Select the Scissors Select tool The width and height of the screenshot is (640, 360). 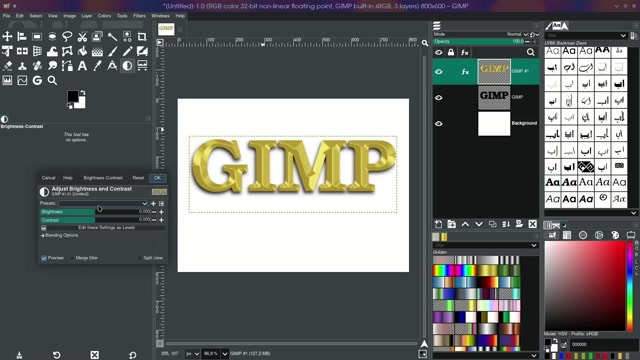82,37
